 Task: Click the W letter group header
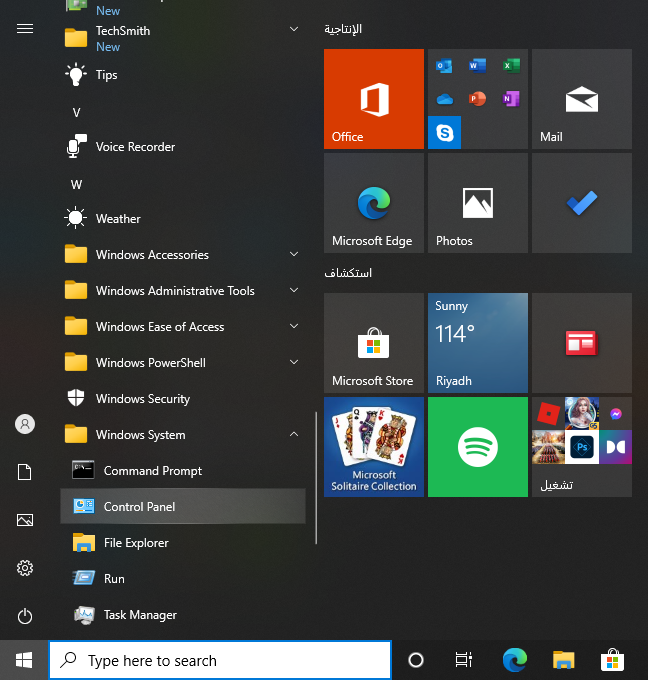(76, 185)
